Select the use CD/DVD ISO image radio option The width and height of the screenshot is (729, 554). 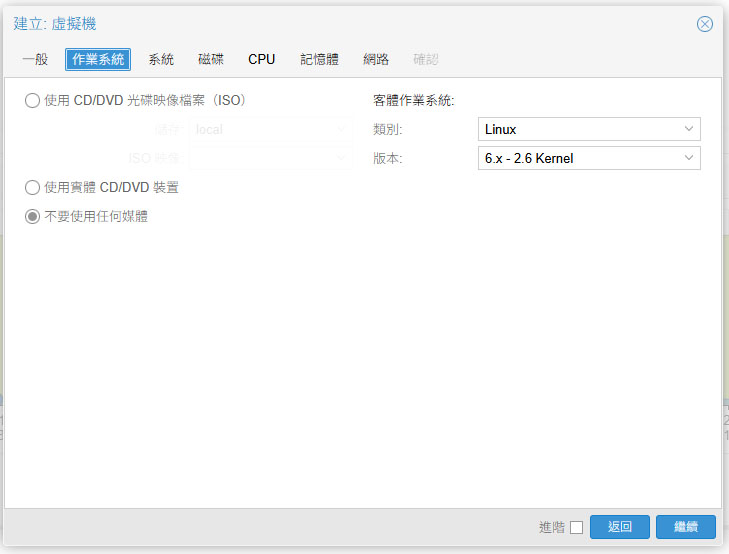33,100
